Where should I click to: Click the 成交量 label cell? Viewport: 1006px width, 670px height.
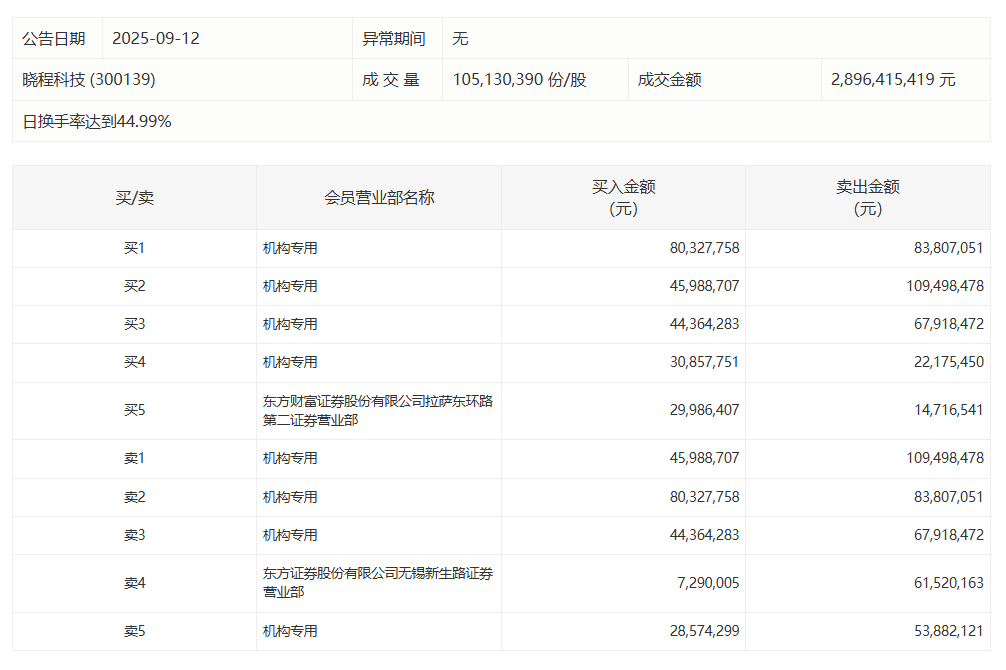pos(396,80)
